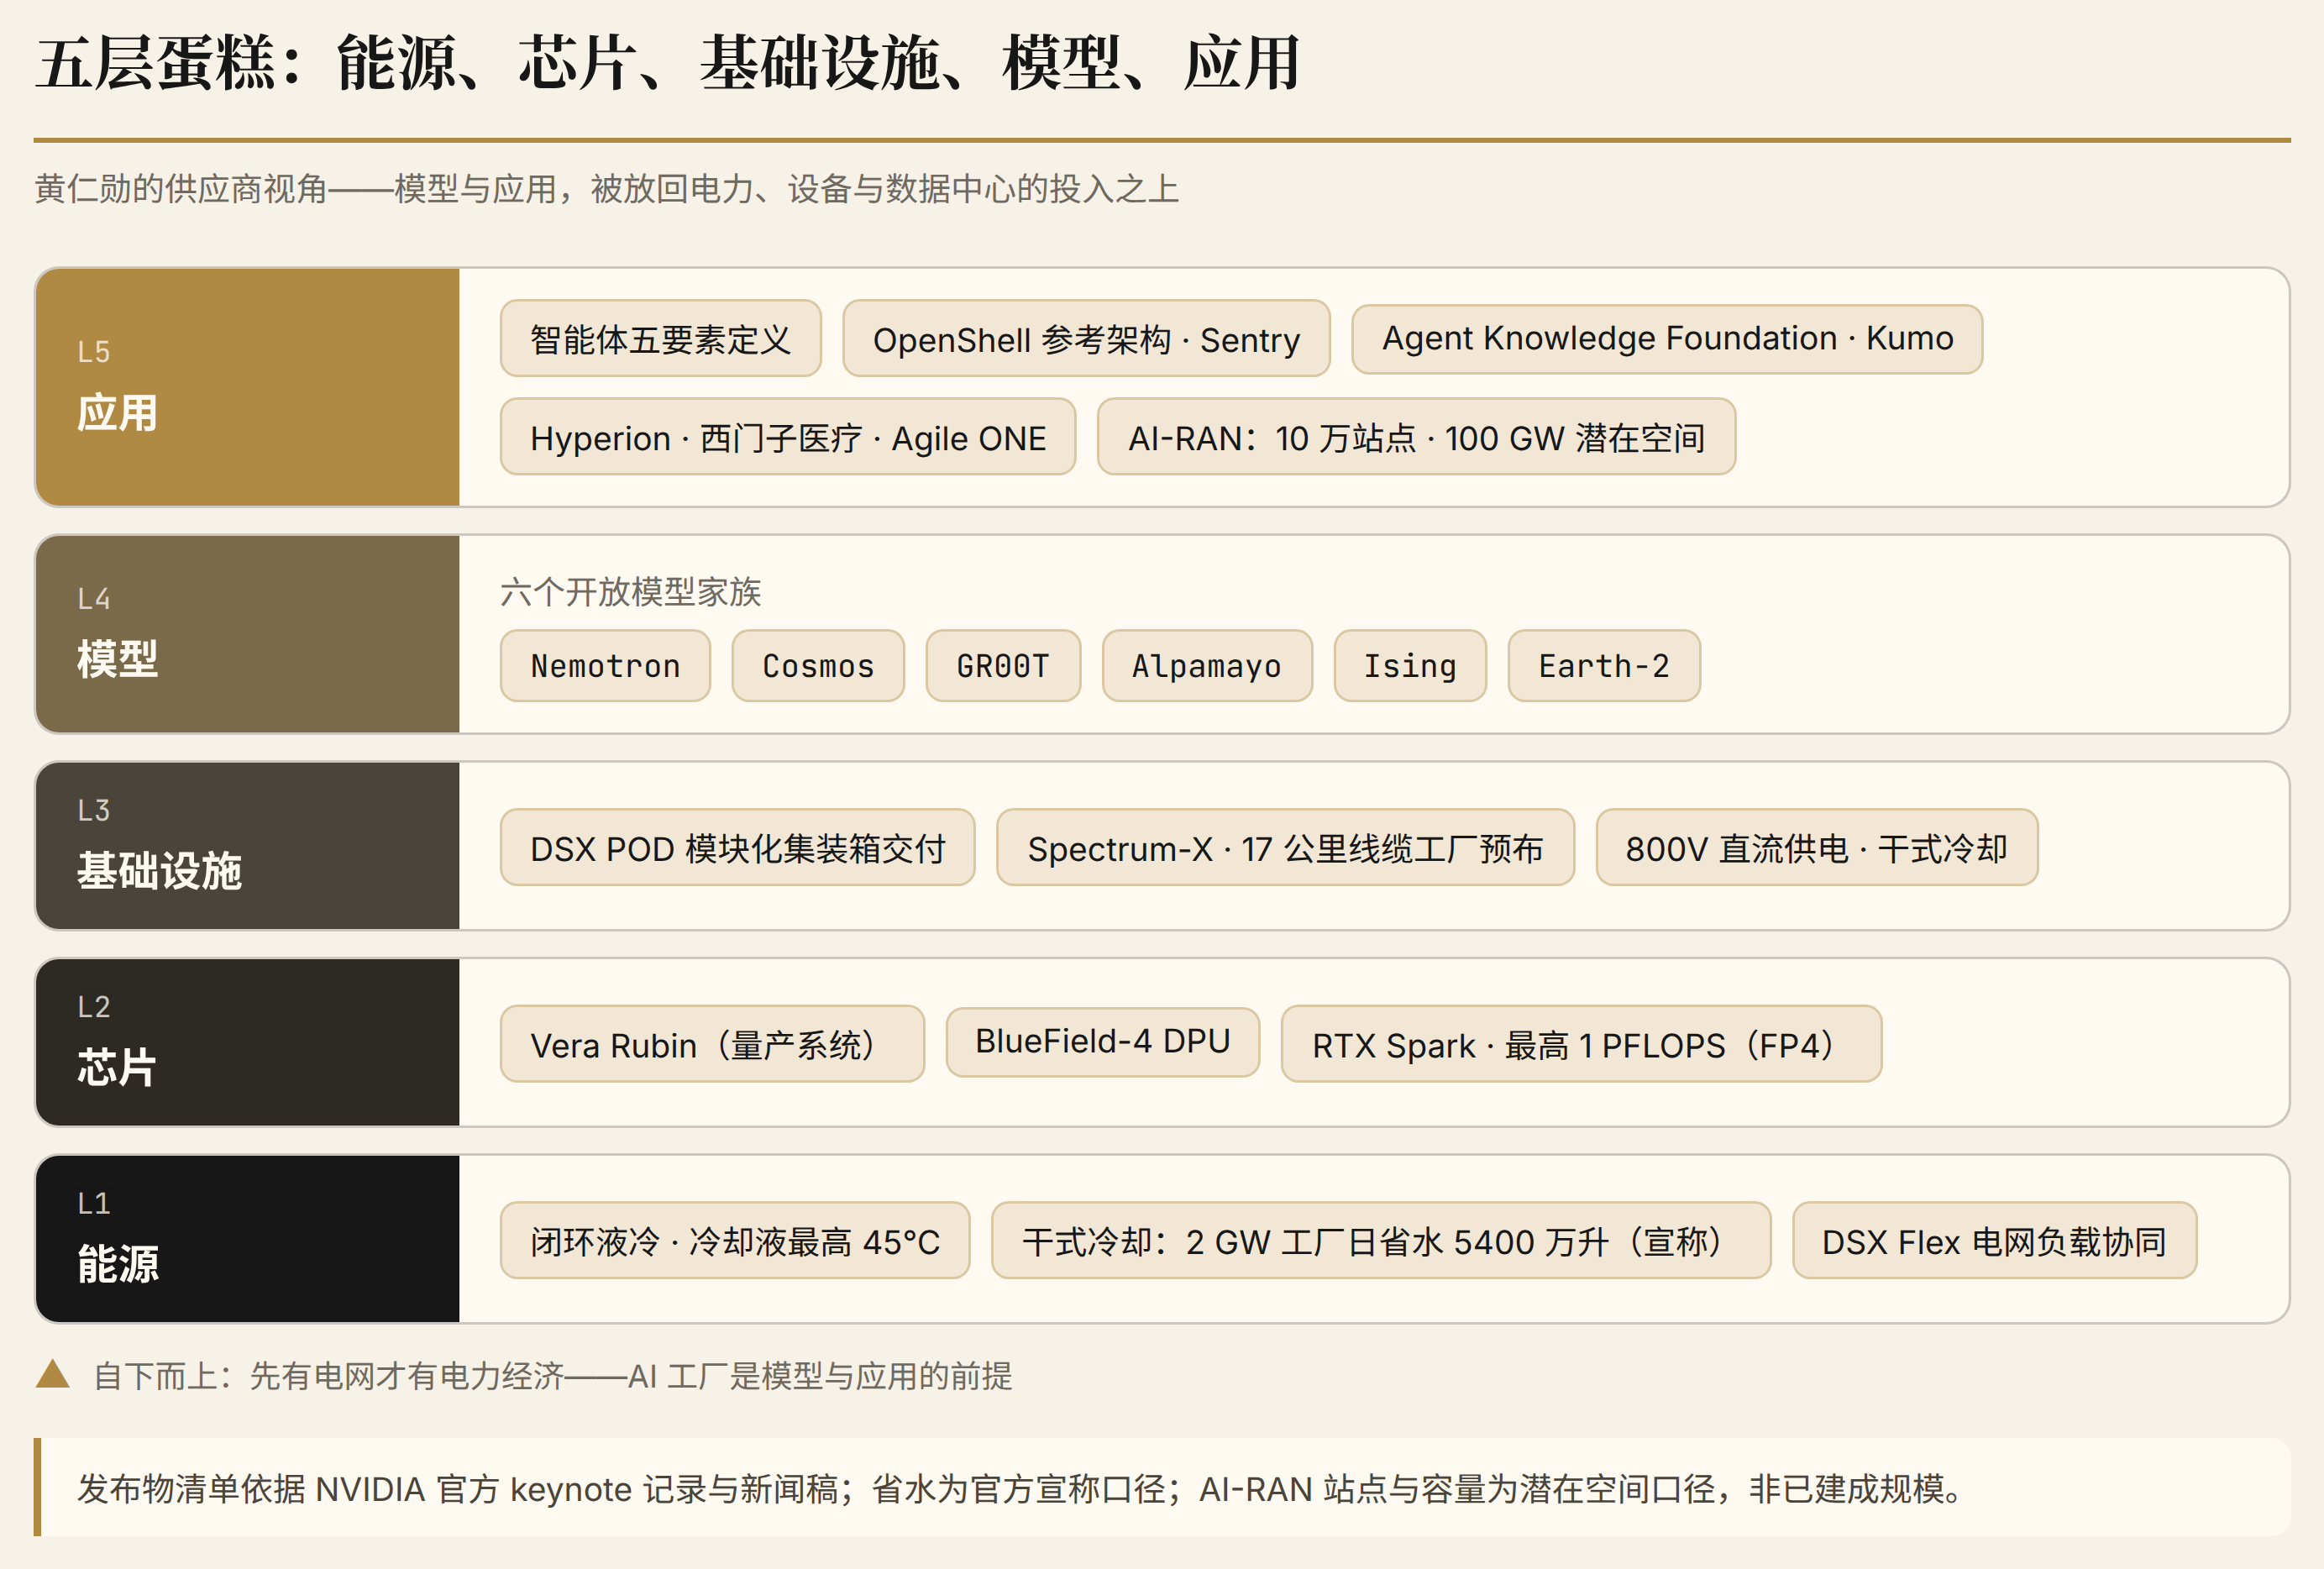
Task: Click DSX Flex 电网负载协同 chip
Action: pos(1994,1241)
